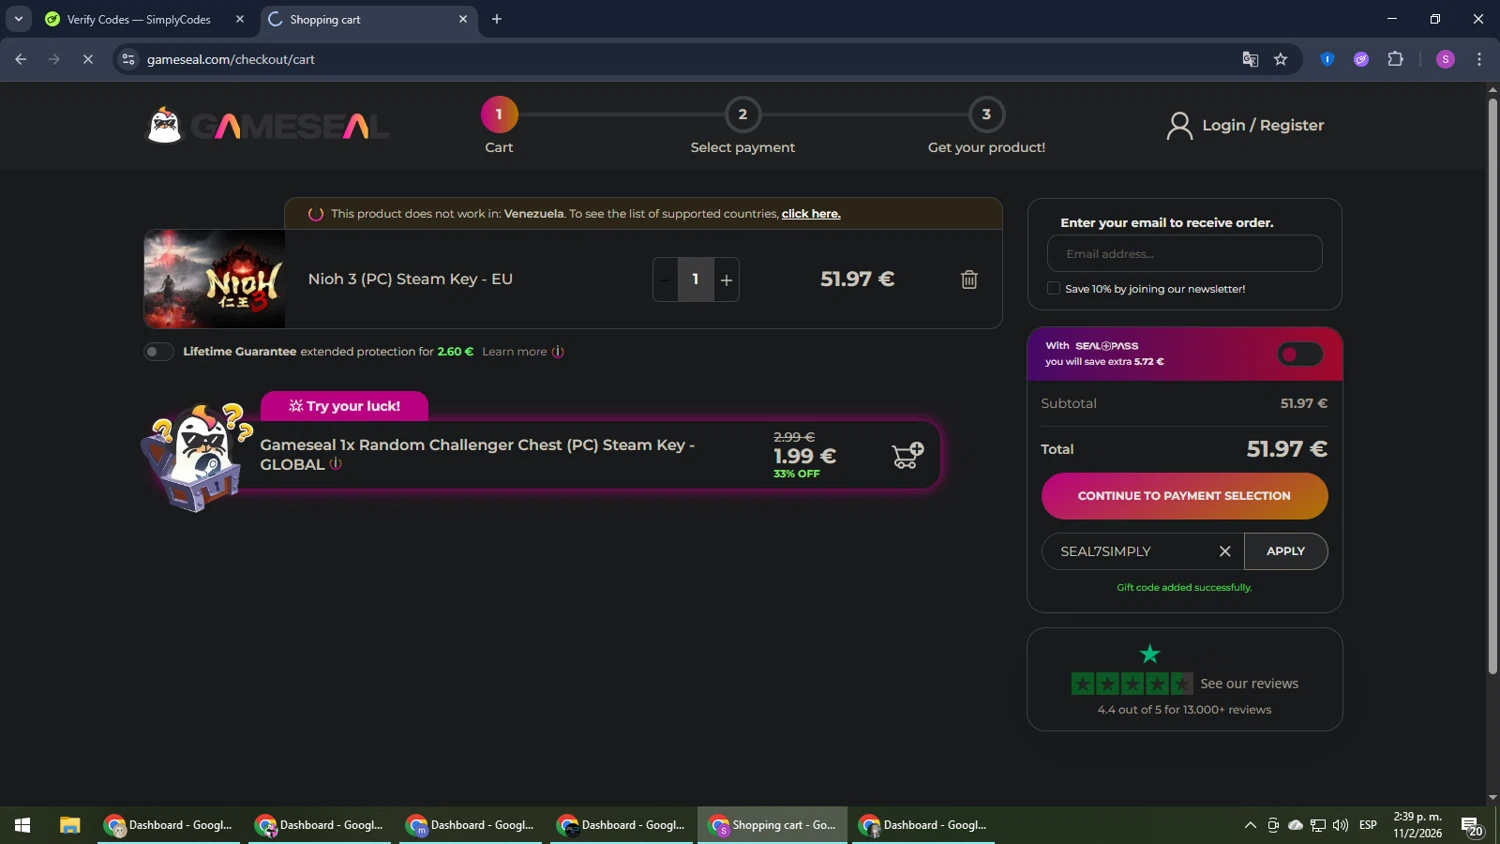The width and height of the screenshot is (1500, 844).
Task: Open File Explorer from taskbar
Action: 69,825
